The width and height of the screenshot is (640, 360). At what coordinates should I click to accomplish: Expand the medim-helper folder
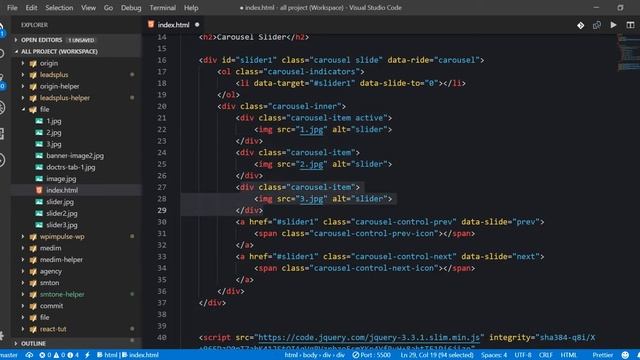pos(61,260)
